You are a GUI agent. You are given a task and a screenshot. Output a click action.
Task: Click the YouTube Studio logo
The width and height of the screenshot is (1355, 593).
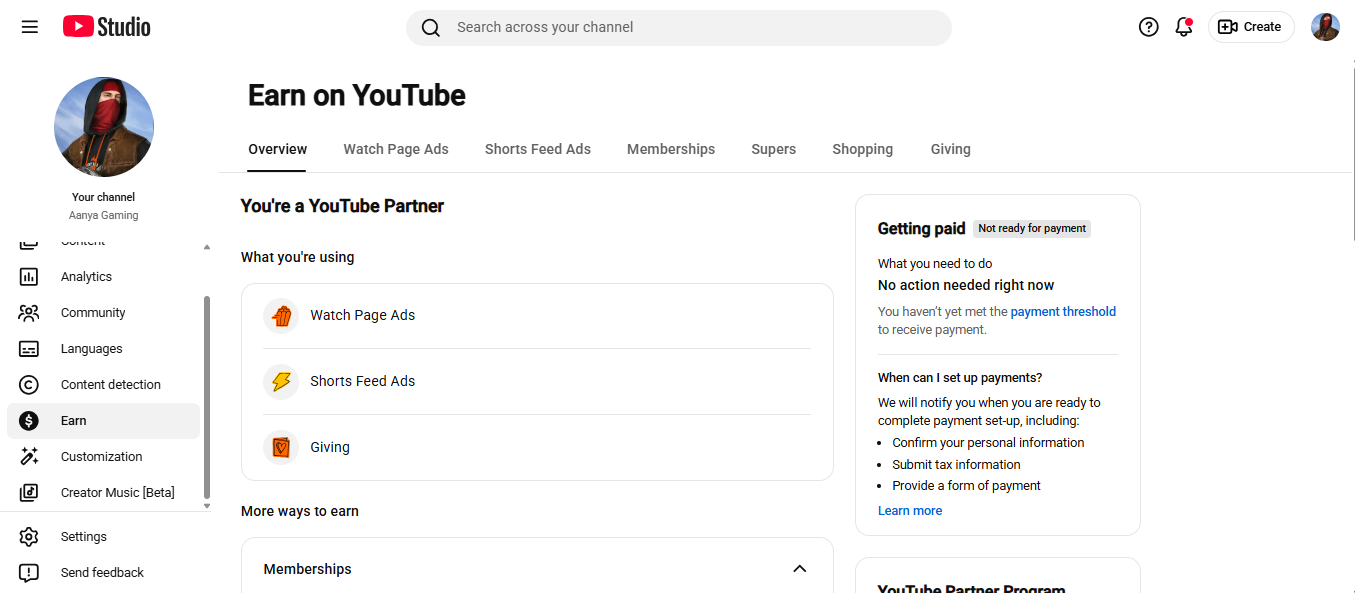click(x=107, y=27)
